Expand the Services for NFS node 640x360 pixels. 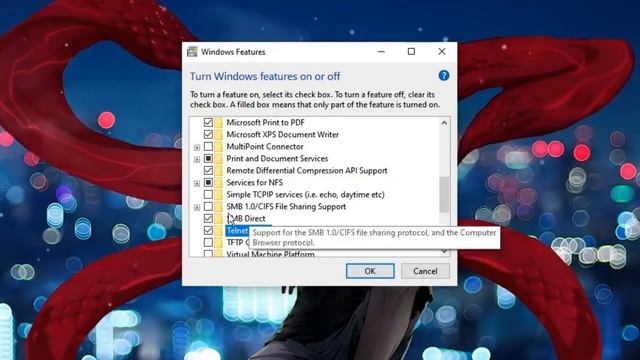point(197,183)
